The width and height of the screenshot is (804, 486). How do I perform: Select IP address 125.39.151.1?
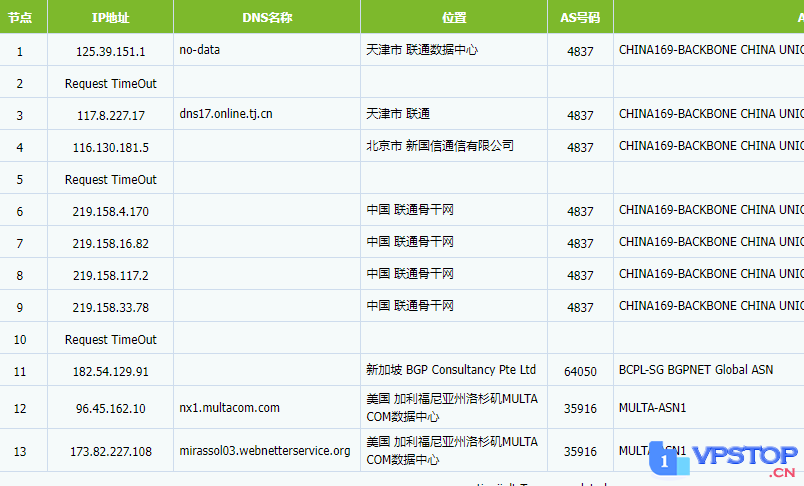pyautogui.click(x=110, y=51)
